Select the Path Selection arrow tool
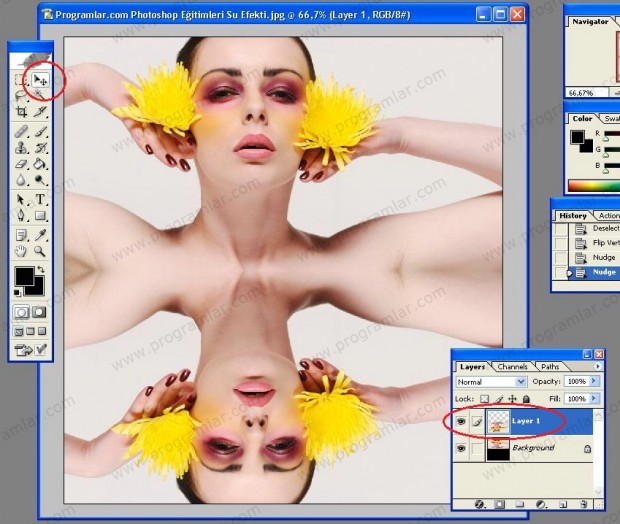620x524 pixels. point(21,199)
